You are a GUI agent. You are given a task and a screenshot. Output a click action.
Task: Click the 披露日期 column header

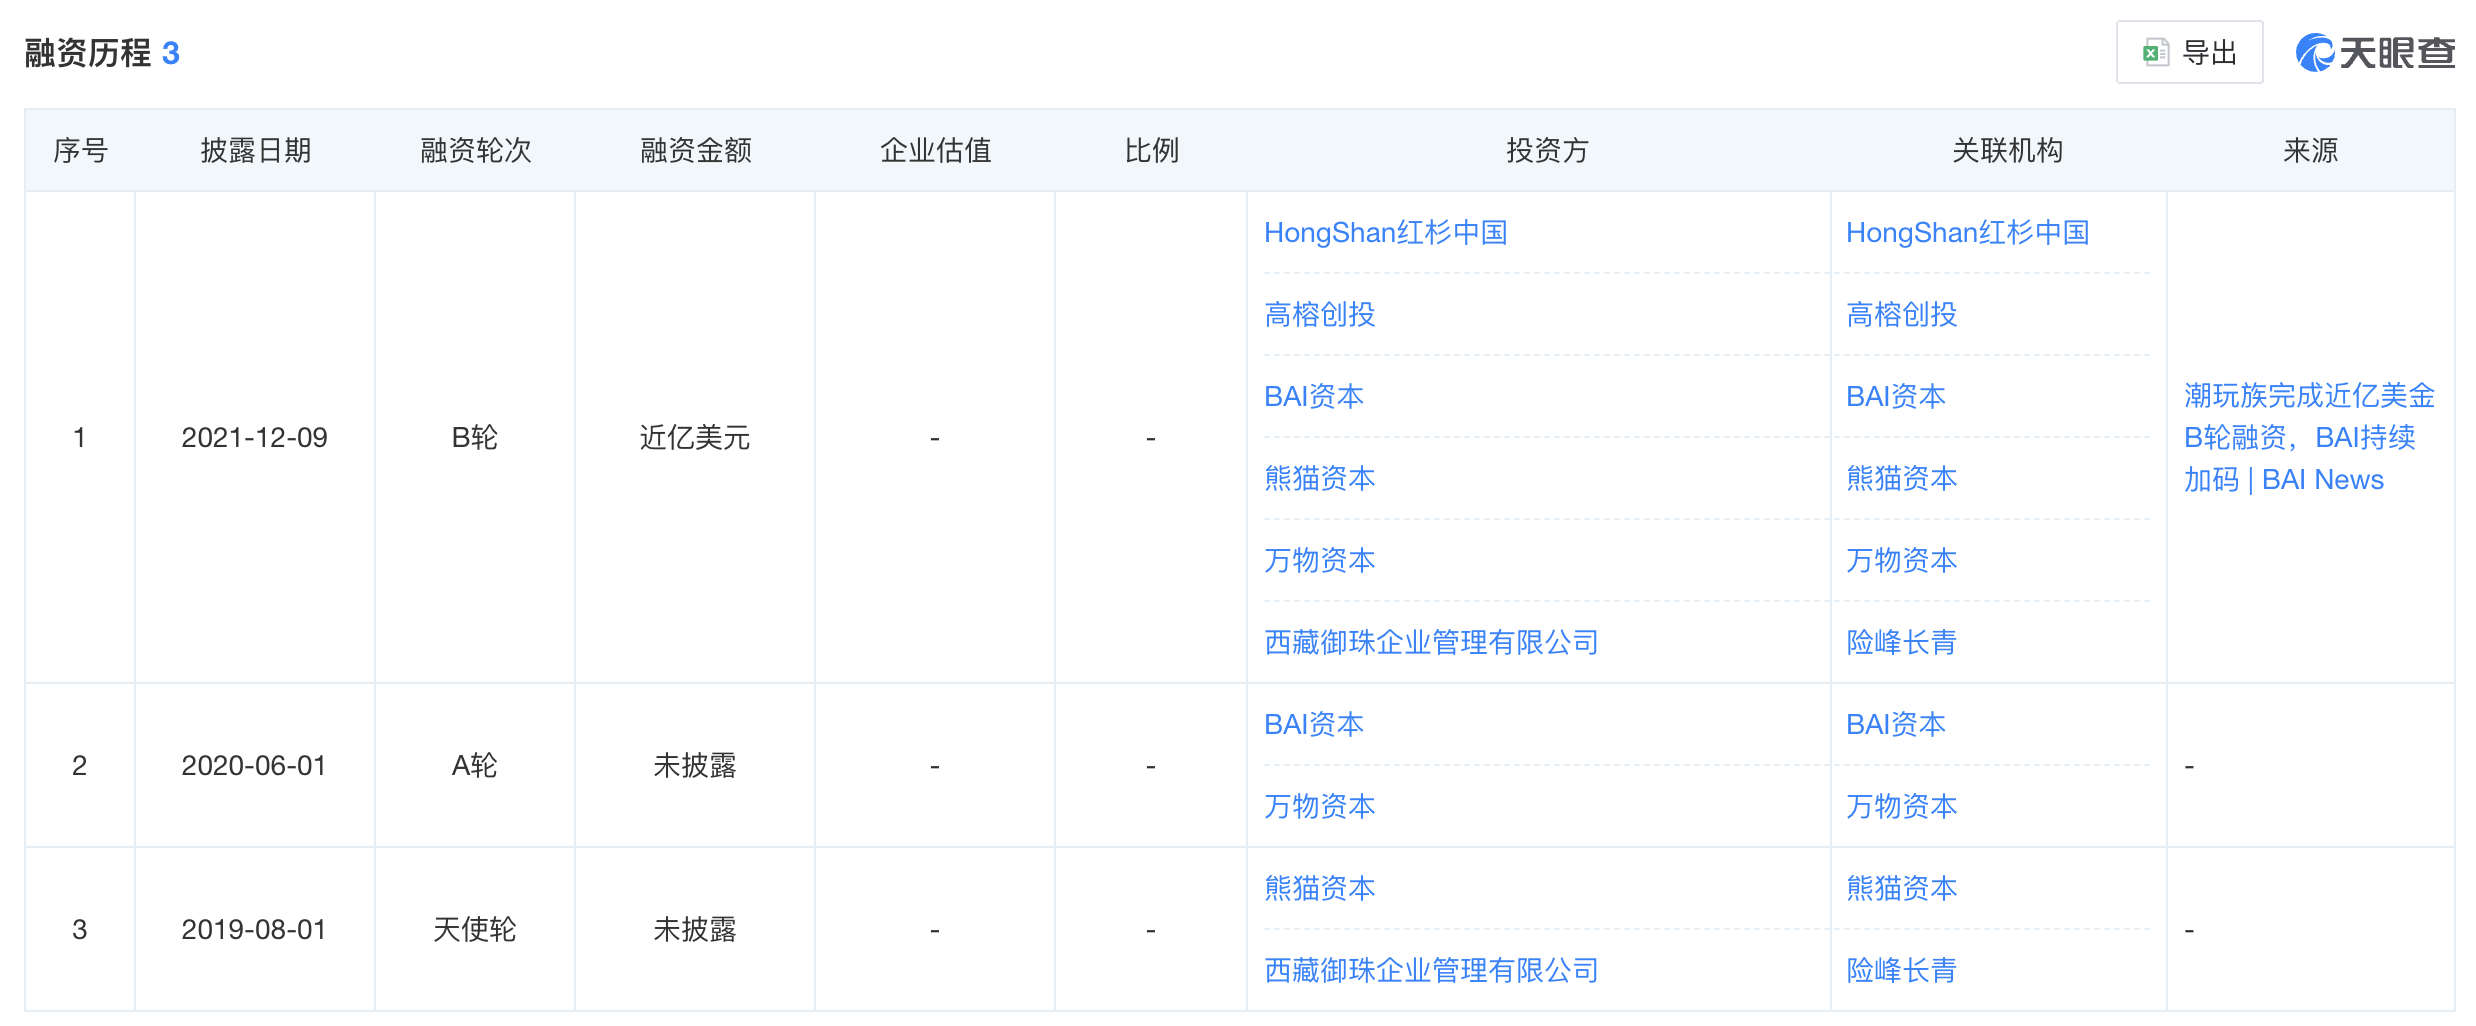(255, 151)
